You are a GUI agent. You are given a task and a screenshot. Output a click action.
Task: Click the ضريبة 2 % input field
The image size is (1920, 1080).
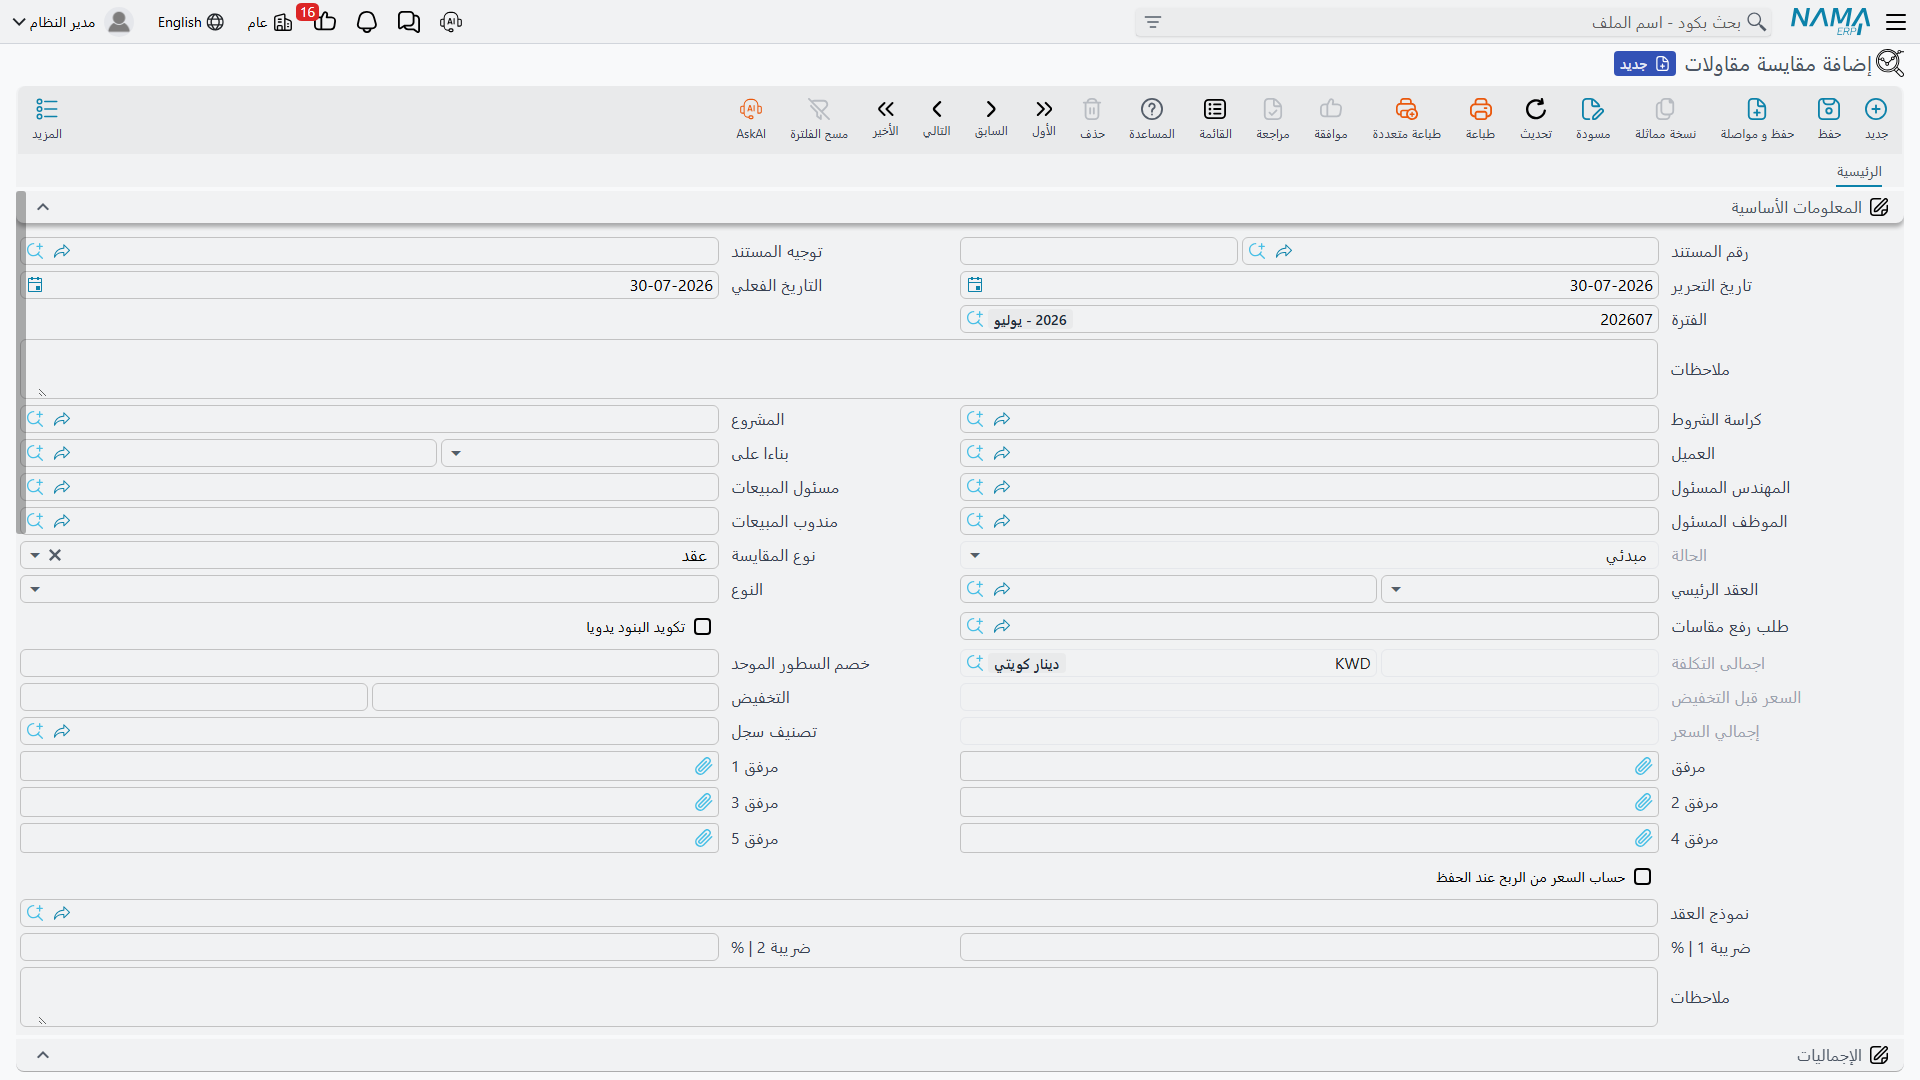click(x=369, y=948)
